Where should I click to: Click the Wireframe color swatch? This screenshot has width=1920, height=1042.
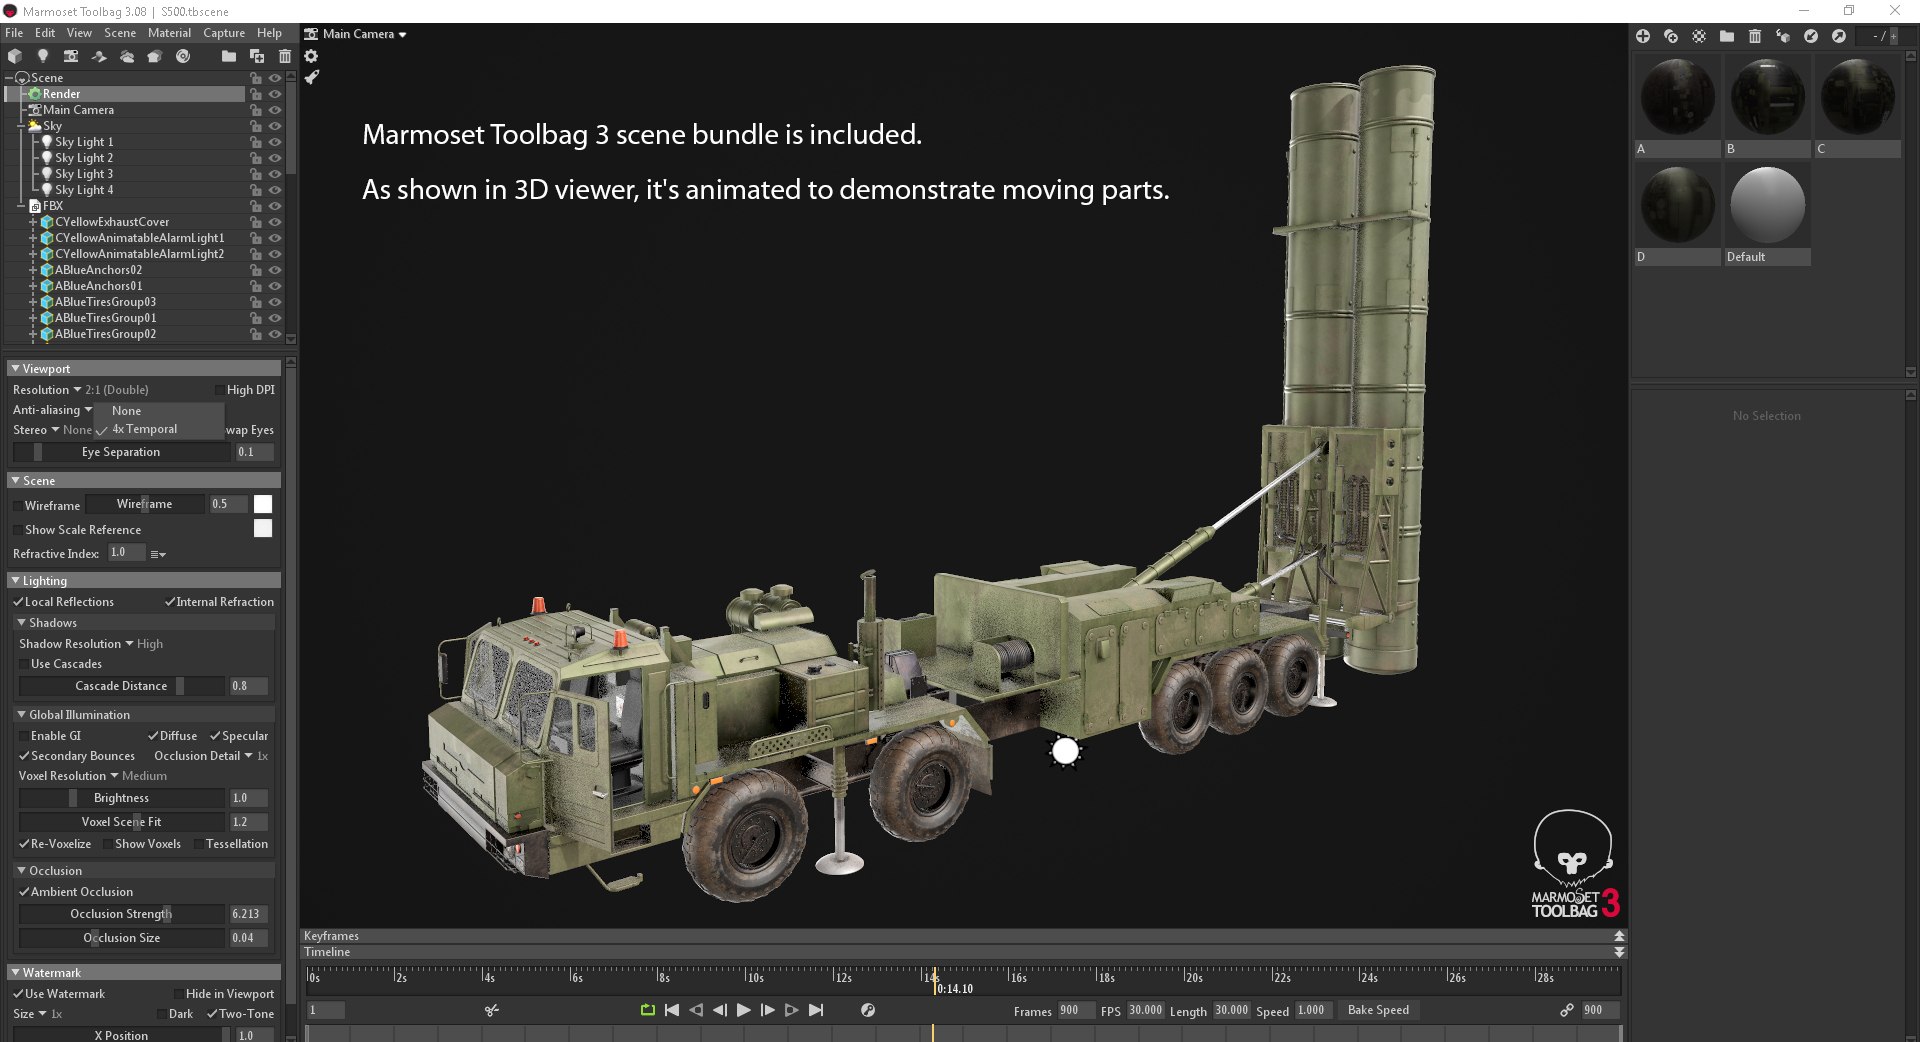click(x=263, y=504)
